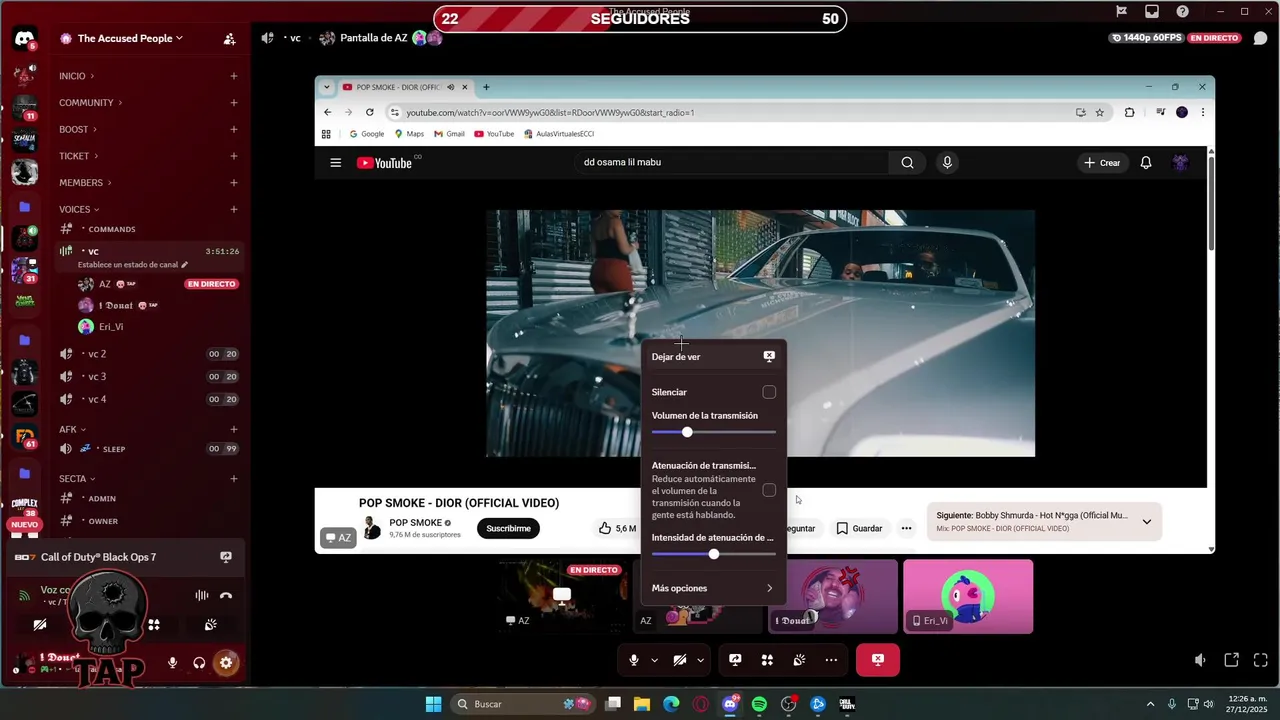Open the SLEEP AFK channel
This screenshot has height=720, width=1280.
tap(148, 449)
